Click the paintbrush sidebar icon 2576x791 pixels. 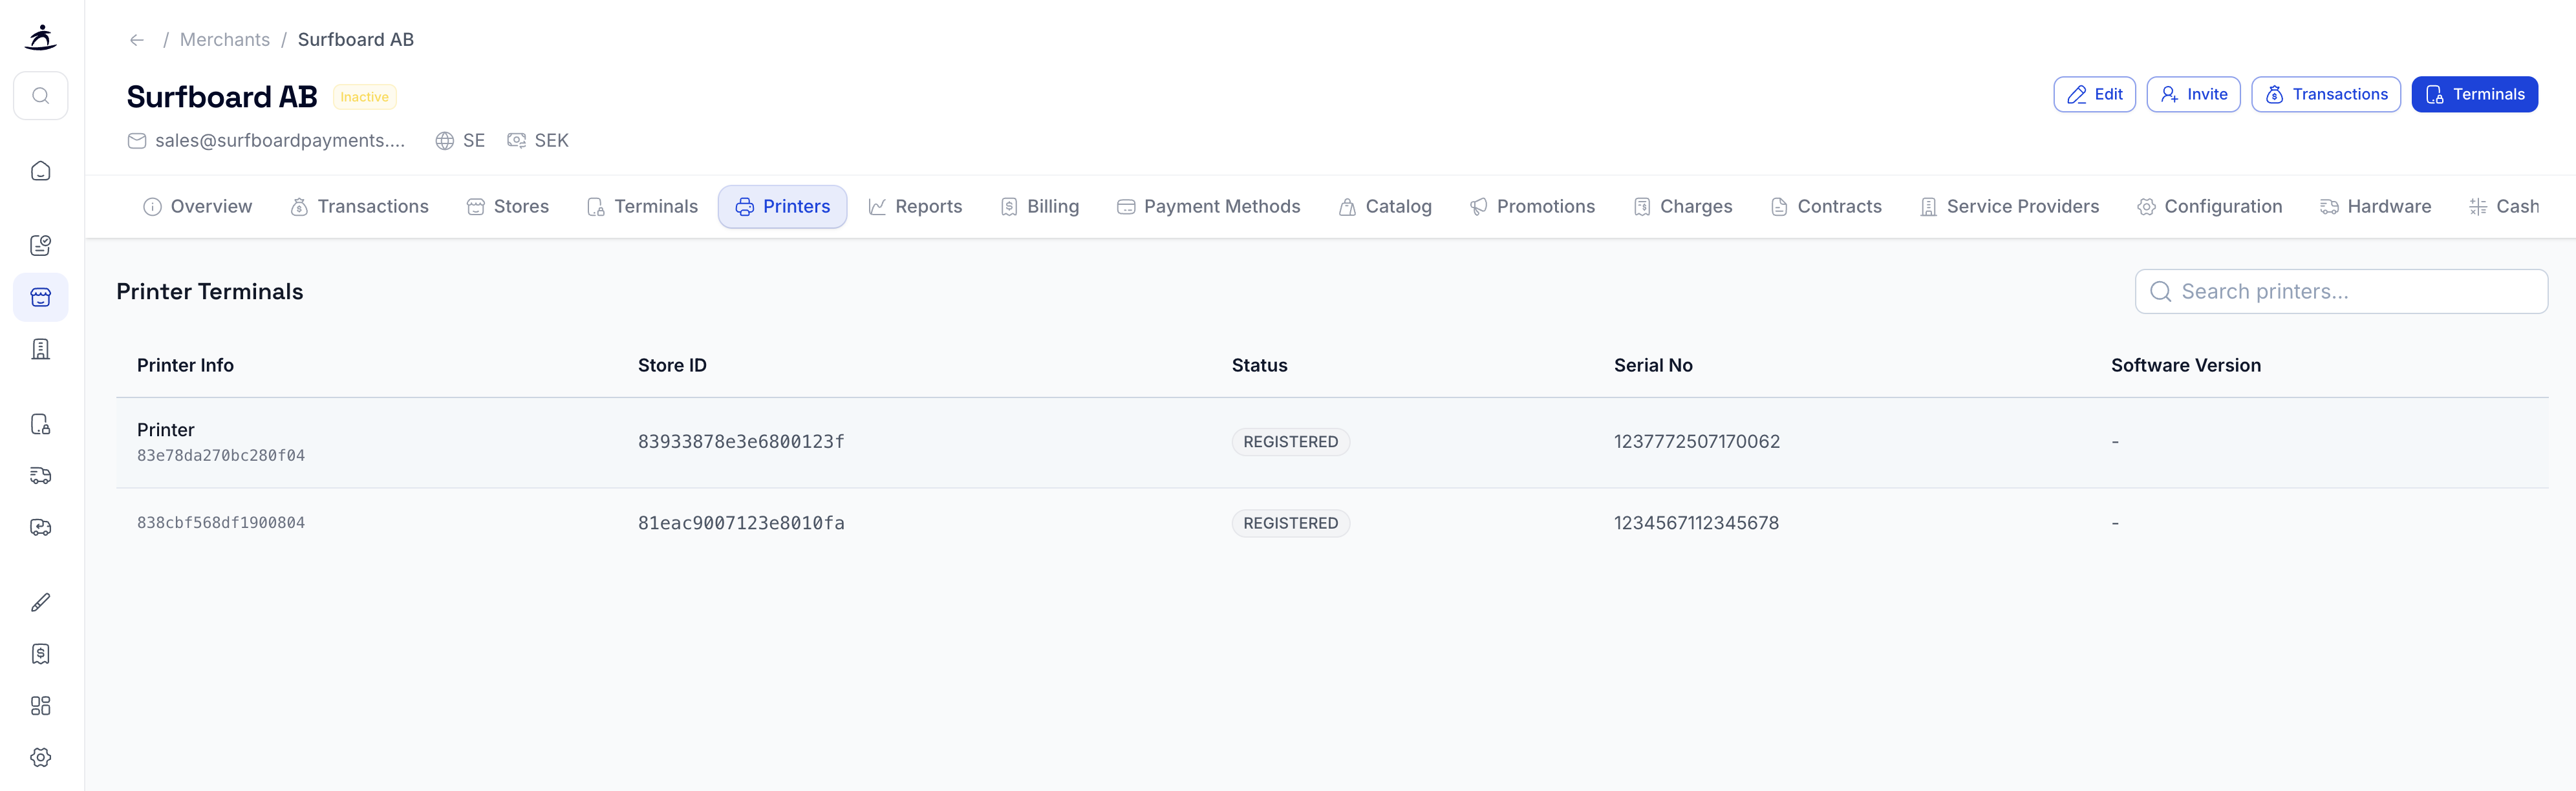tap(41, 602)
